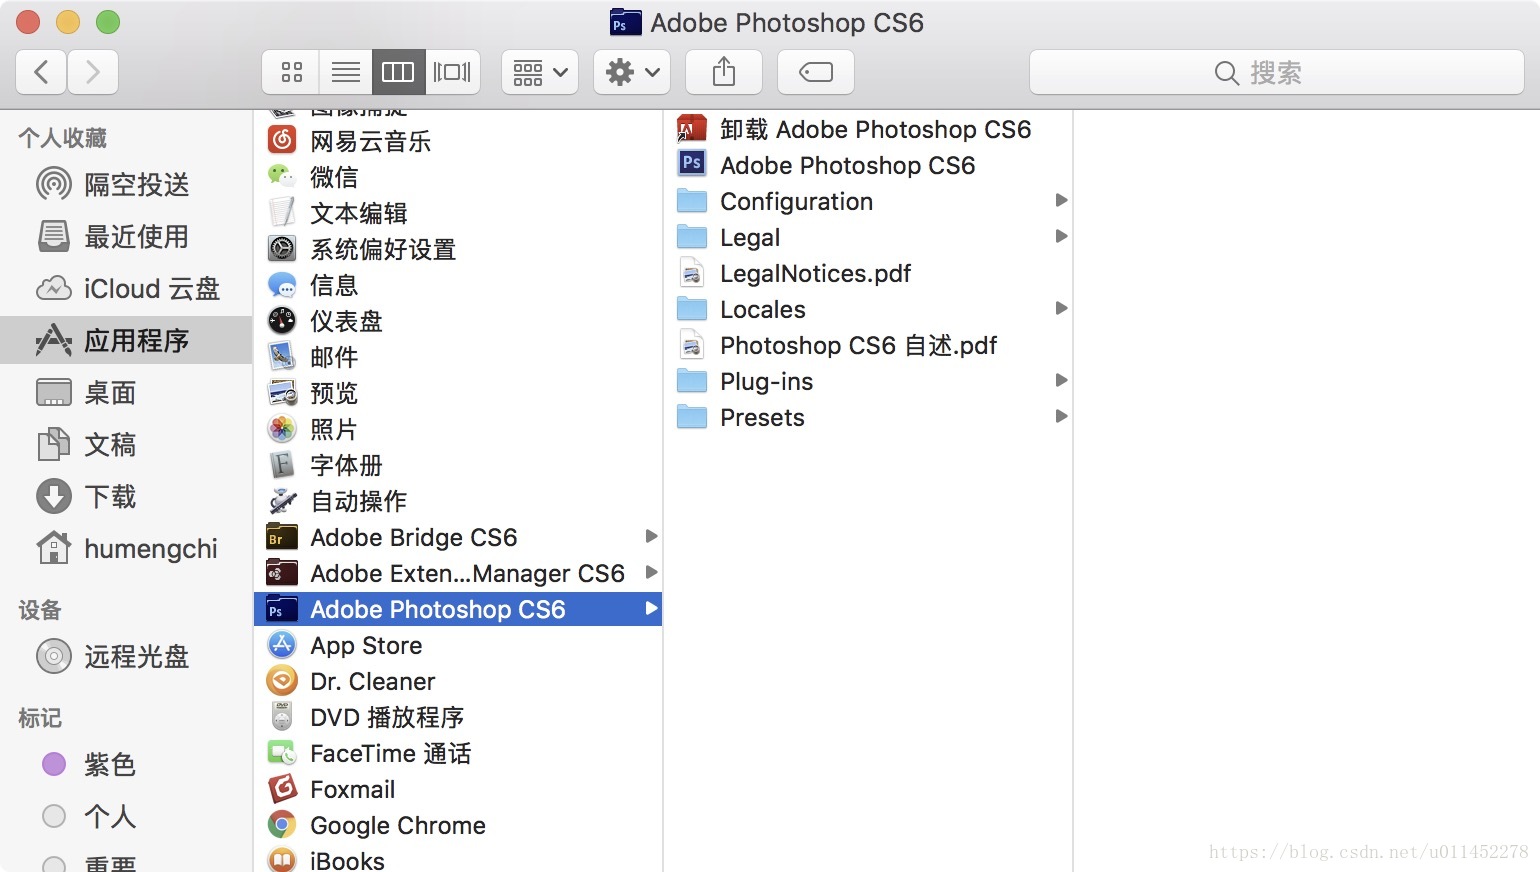
Task: Select the 个人 tag in sidebar
Action: click(x=126, y=816)
